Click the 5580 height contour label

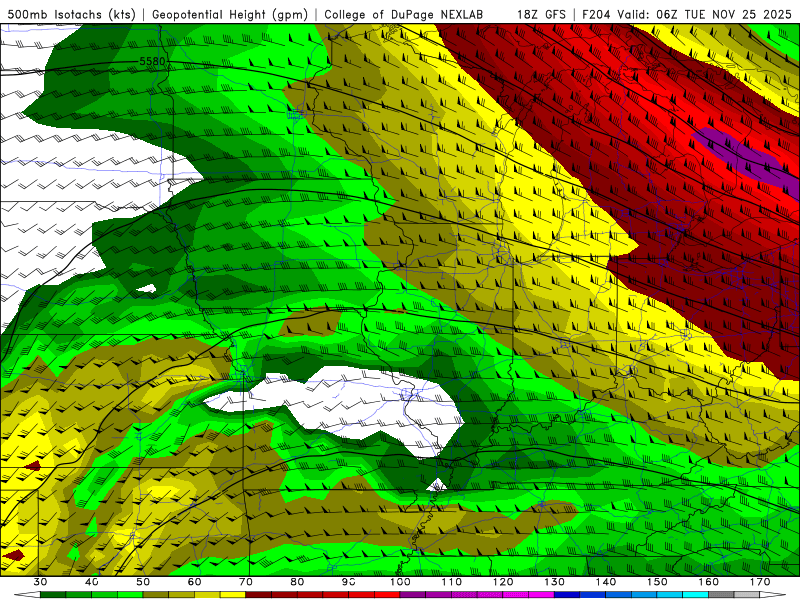[x=152, y=62]
